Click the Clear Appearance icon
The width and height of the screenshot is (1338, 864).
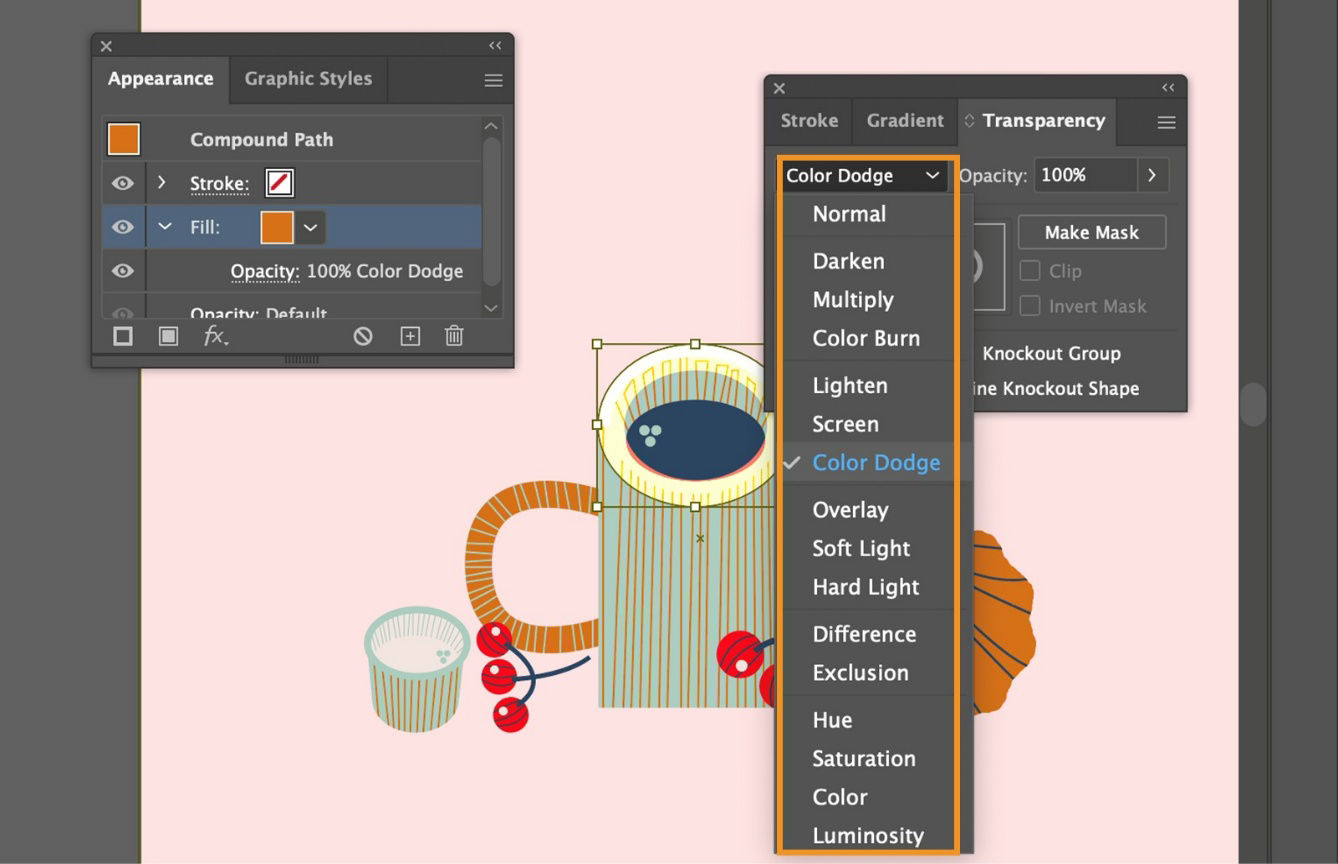(x=363, y=336)
